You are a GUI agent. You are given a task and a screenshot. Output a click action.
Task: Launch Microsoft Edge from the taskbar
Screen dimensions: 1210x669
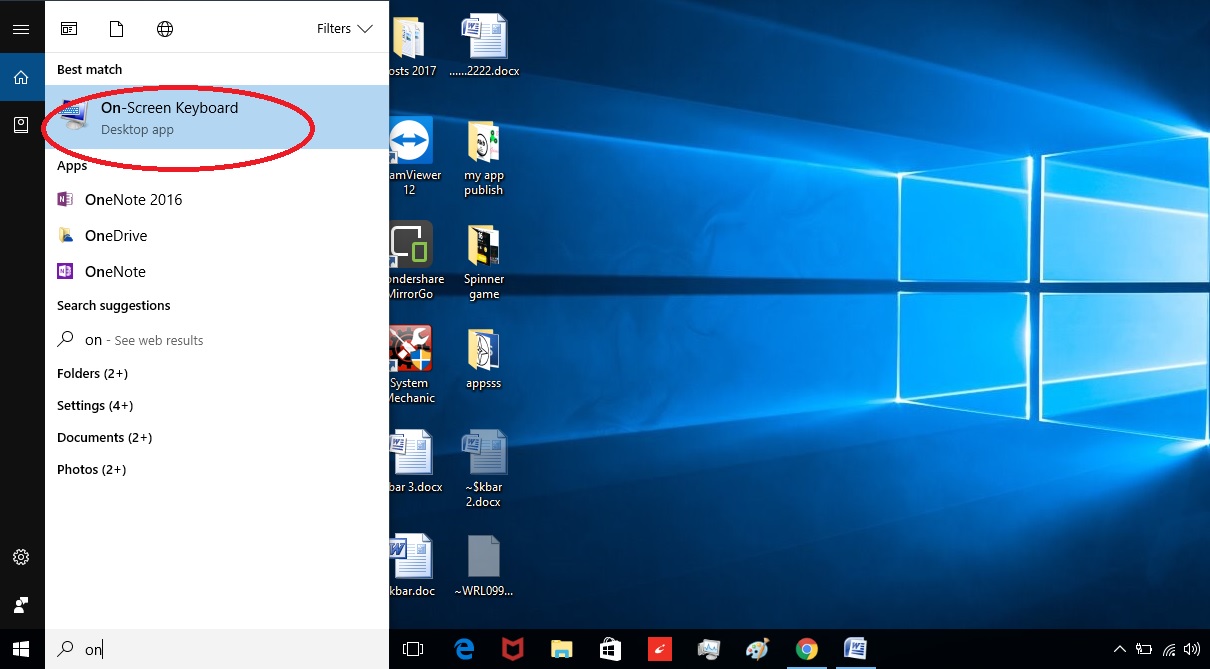pos(464,649)
